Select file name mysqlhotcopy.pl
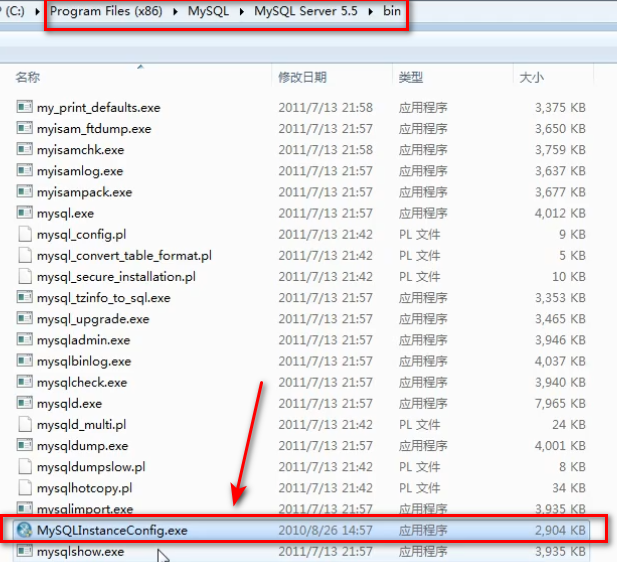This screenshot has width=617, height=562. point(85,488)
